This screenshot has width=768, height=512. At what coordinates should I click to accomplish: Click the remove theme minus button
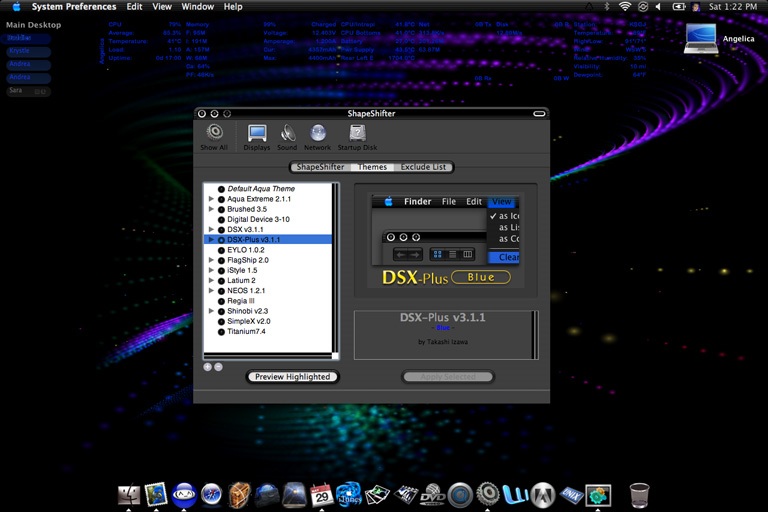(x=218, y=366)
